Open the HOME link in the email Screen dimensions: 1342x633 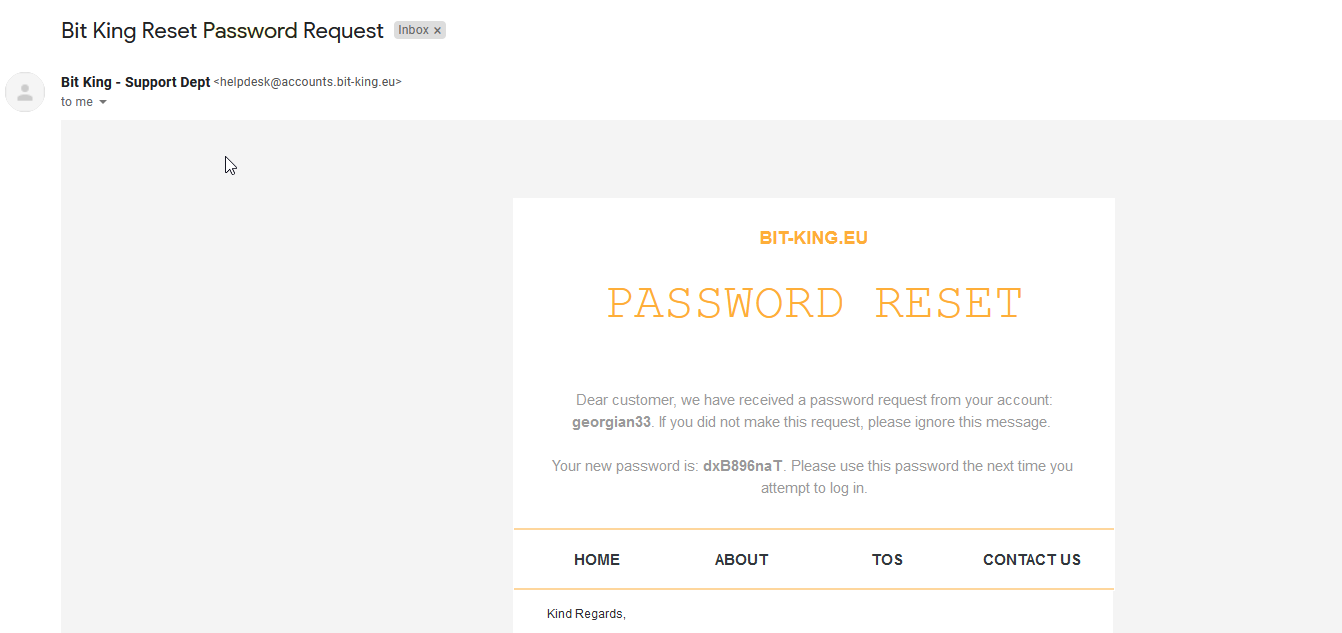tap(597, 560)
